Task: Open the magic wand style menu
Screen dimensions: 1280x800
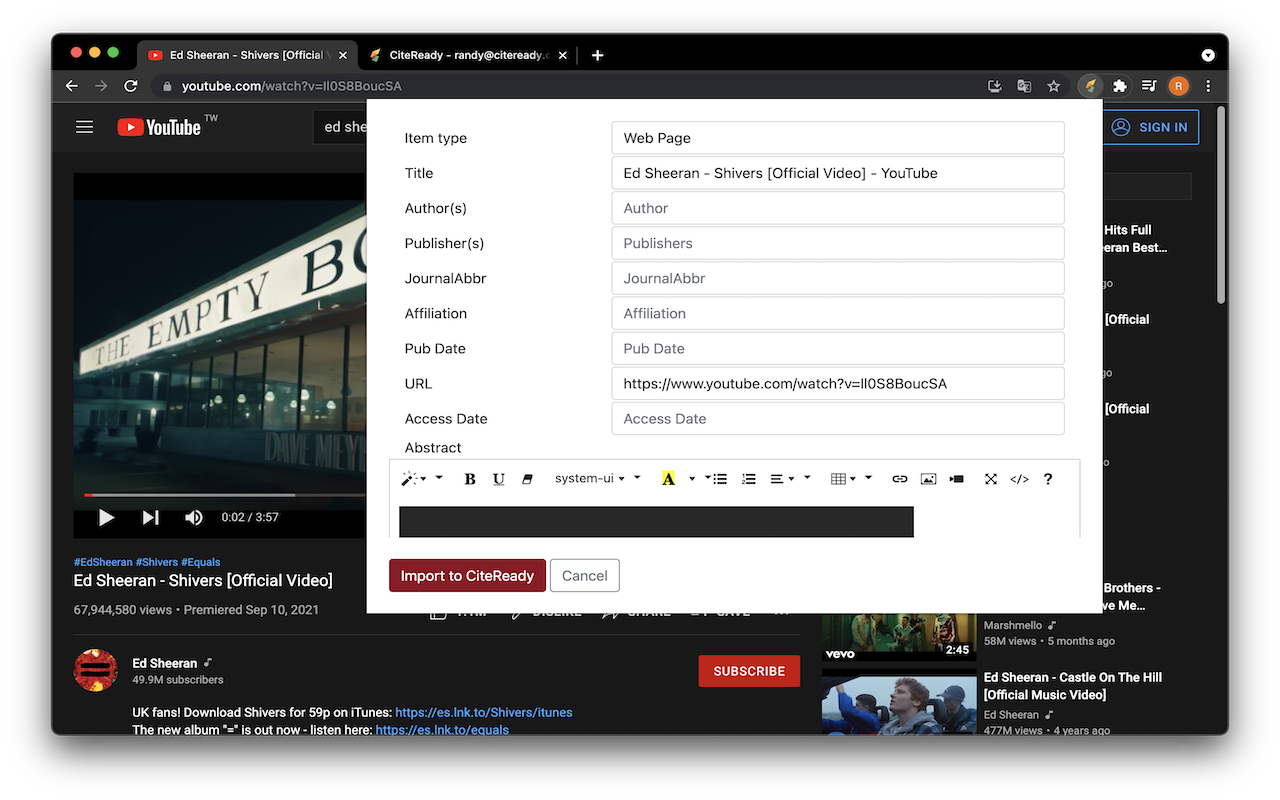Action: [x=414, y=479]
